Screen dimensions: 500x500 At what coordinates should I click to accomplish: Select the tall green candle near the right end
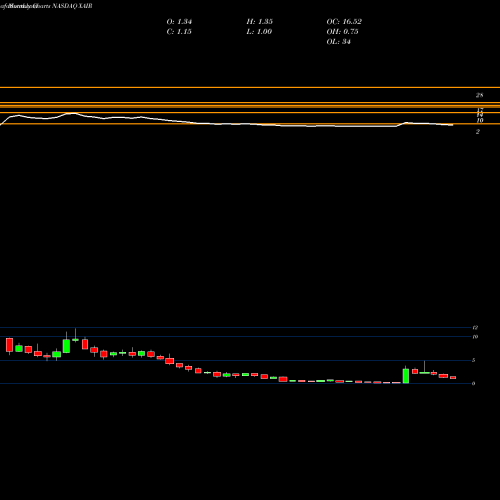click(x=406, y=375)
